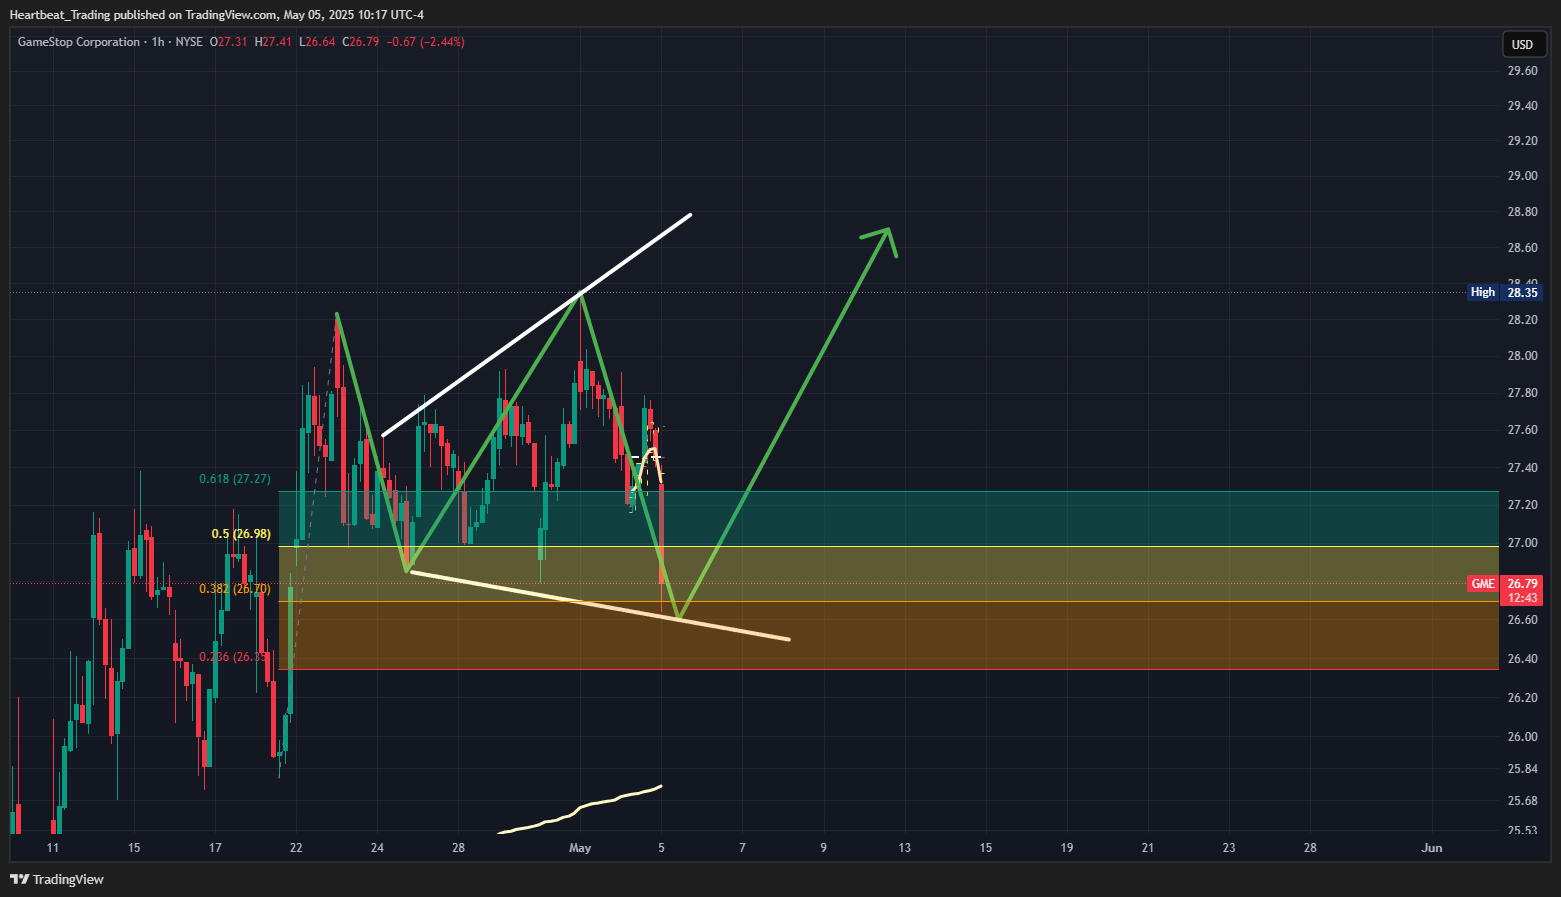Click the 28.00 price axis value
Viewport: 1561px width, 897px height.
(1522, 356)
